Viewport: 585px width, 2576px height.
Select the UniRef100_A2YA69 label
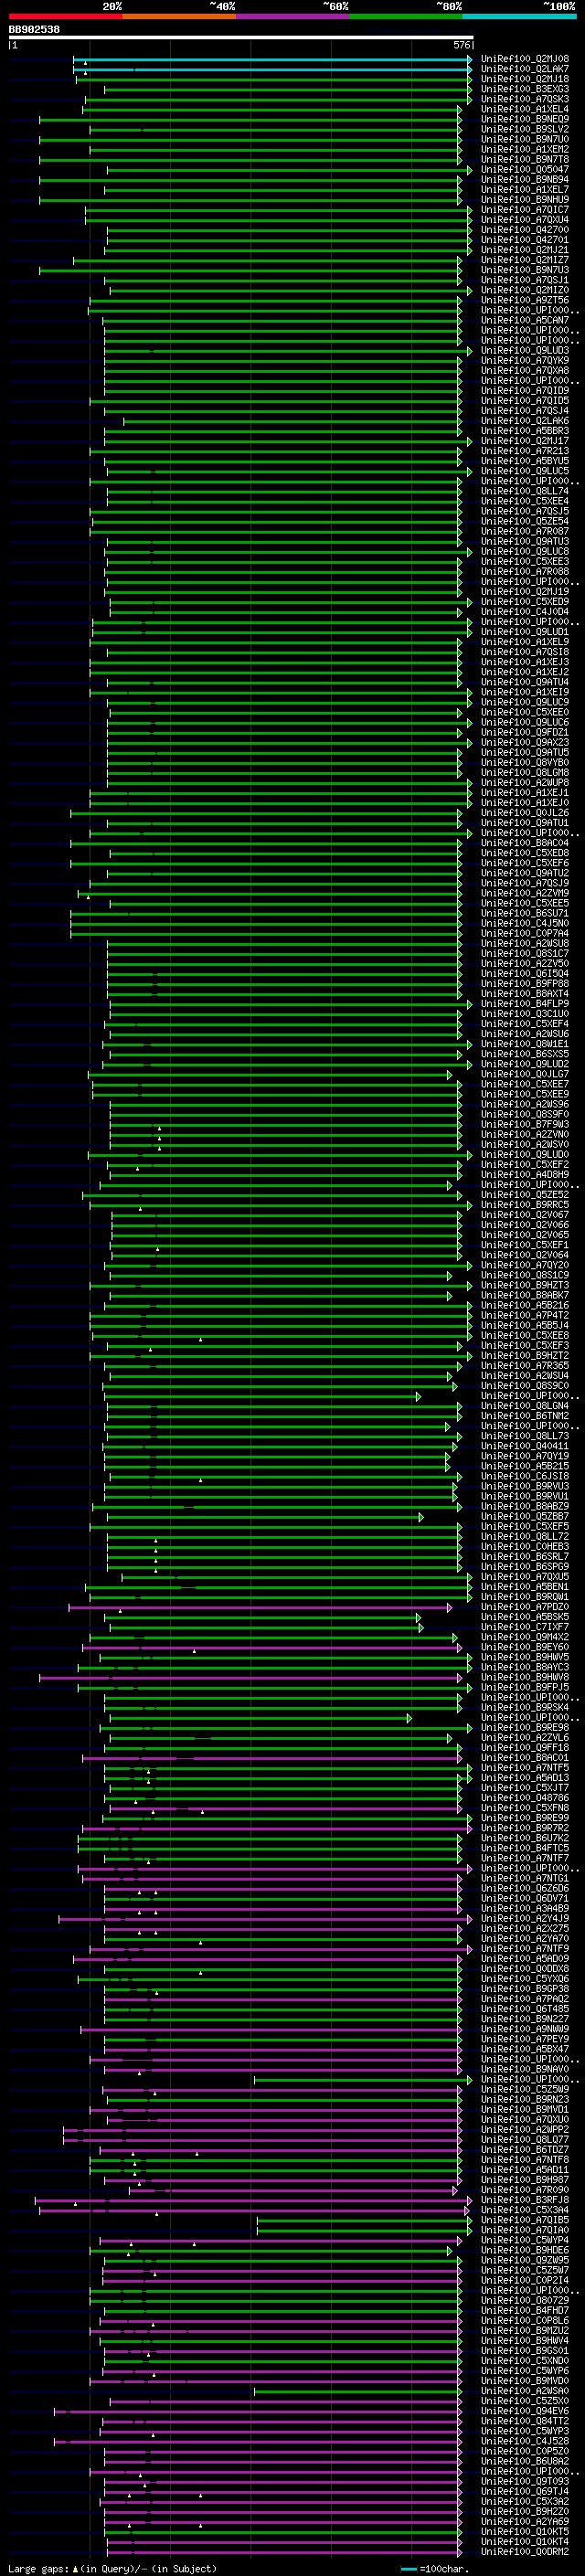[x=525, y=2522]
